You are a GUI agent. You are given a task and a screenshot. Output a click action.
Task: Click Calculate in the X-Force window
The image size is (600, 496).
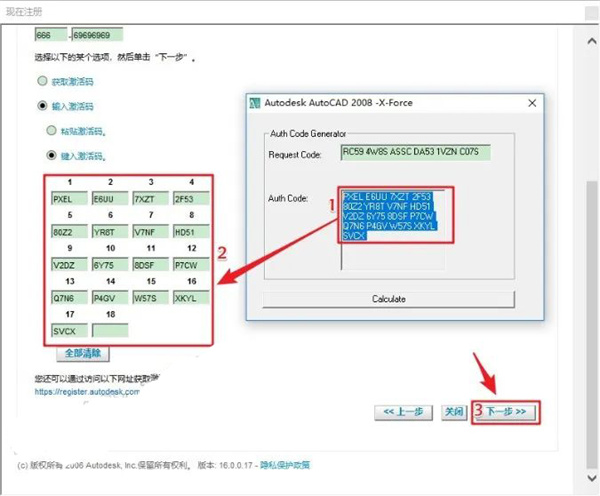[389, 299]
